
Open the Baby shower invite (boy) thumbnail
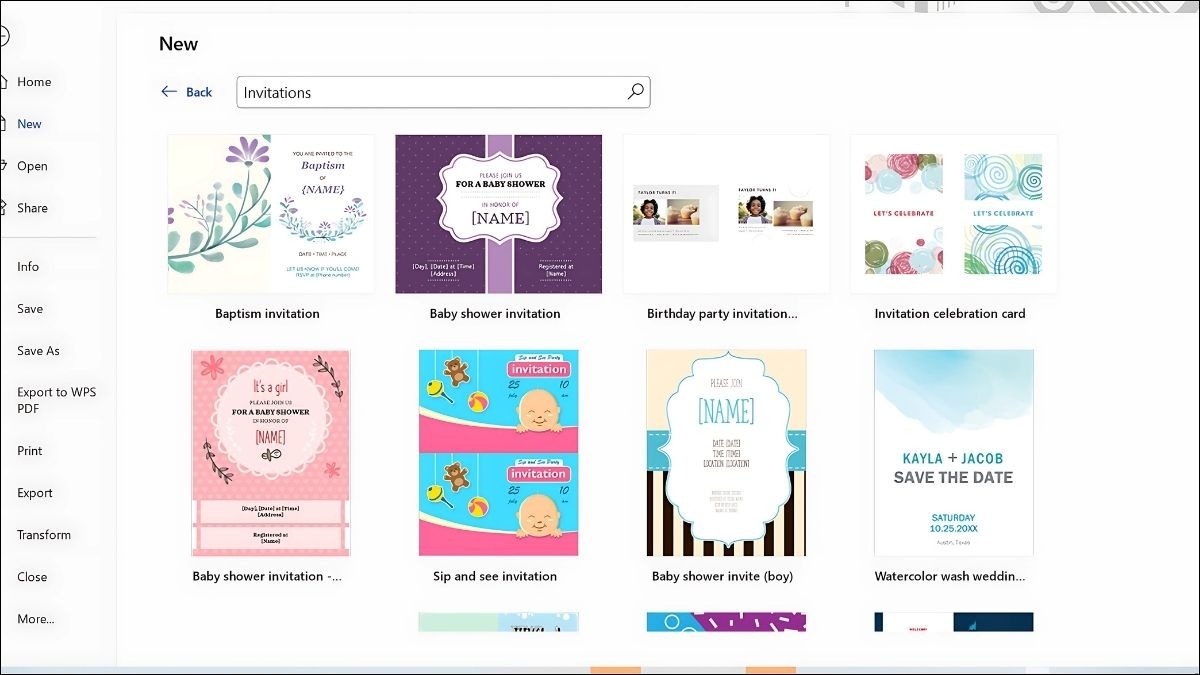coord(726,452)
